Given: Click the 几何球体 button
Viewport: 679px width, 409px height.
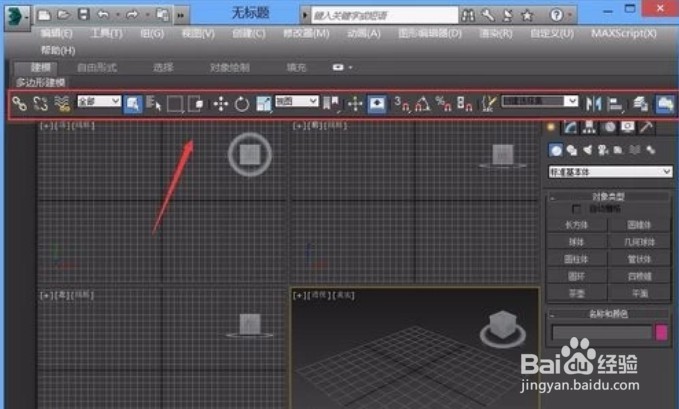Looking at the screenshot, I should 640,242.
